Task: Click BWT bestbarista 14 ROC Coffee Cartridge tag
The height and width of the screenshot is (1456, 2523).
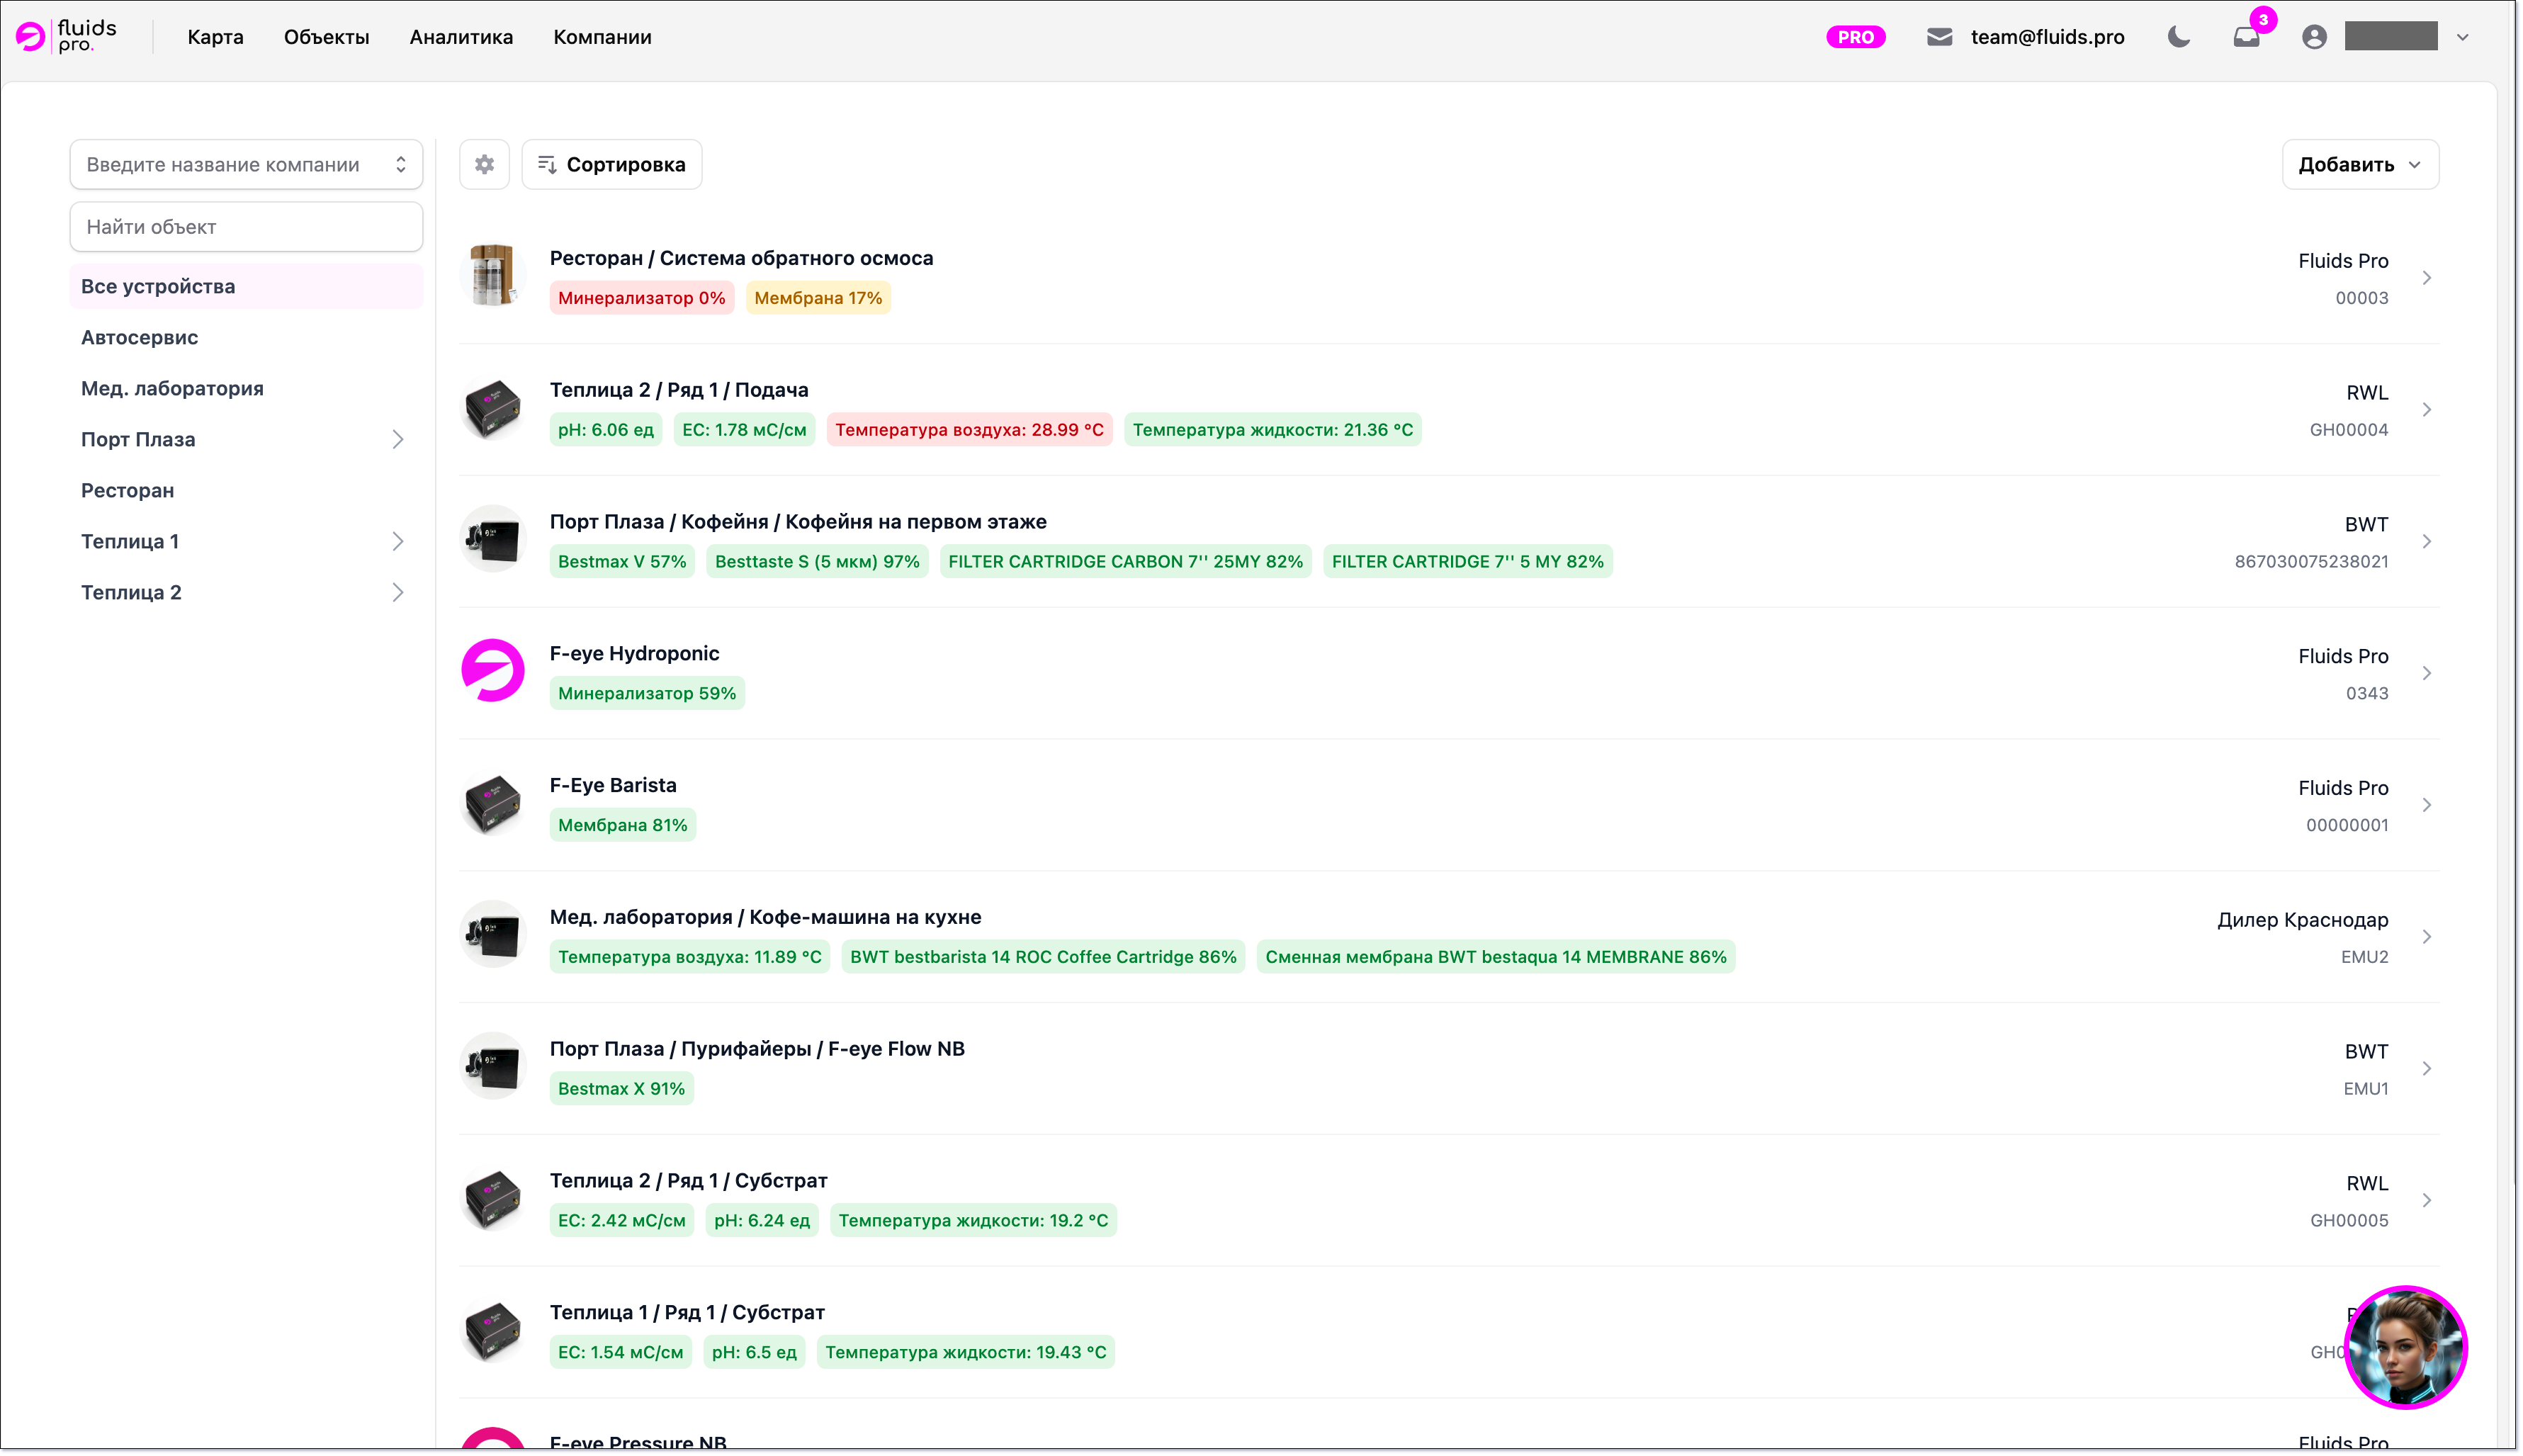Action: click(x=1043, y=957)
